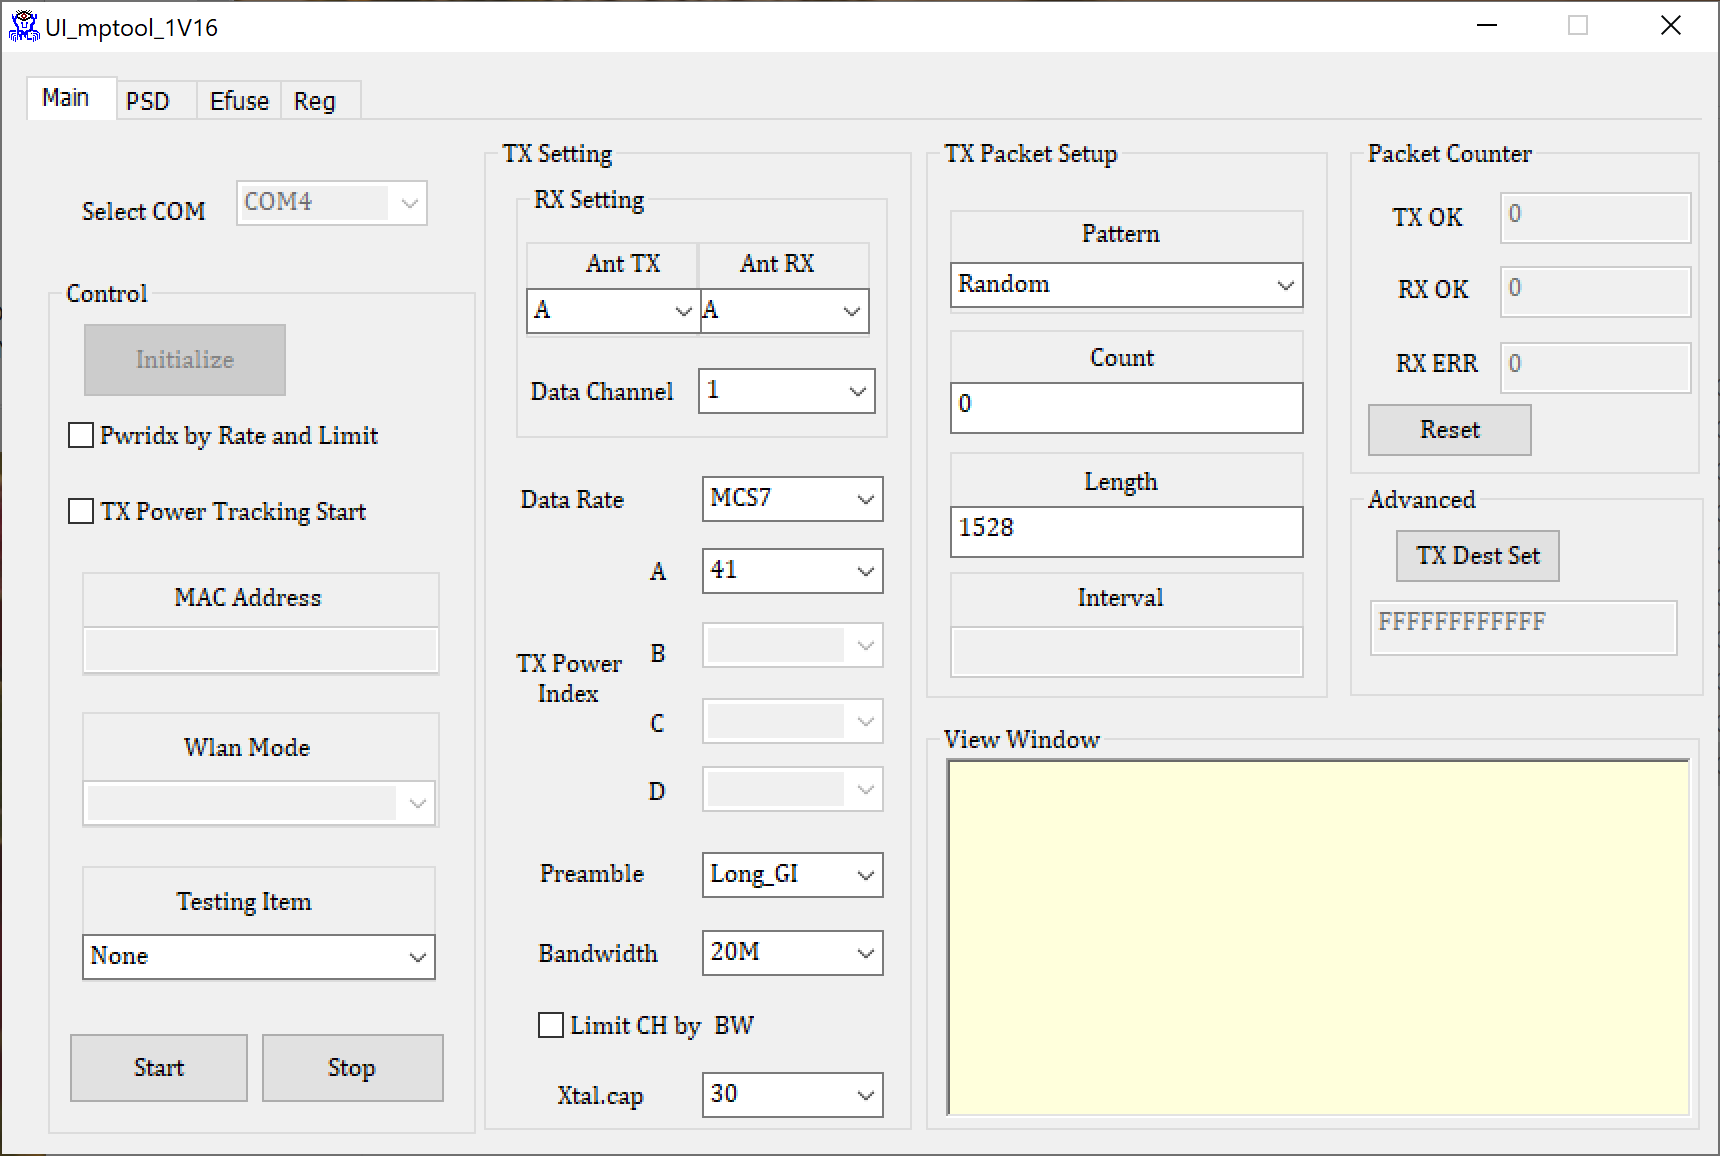Open the Pattern dropdown set to Random

1126,285
